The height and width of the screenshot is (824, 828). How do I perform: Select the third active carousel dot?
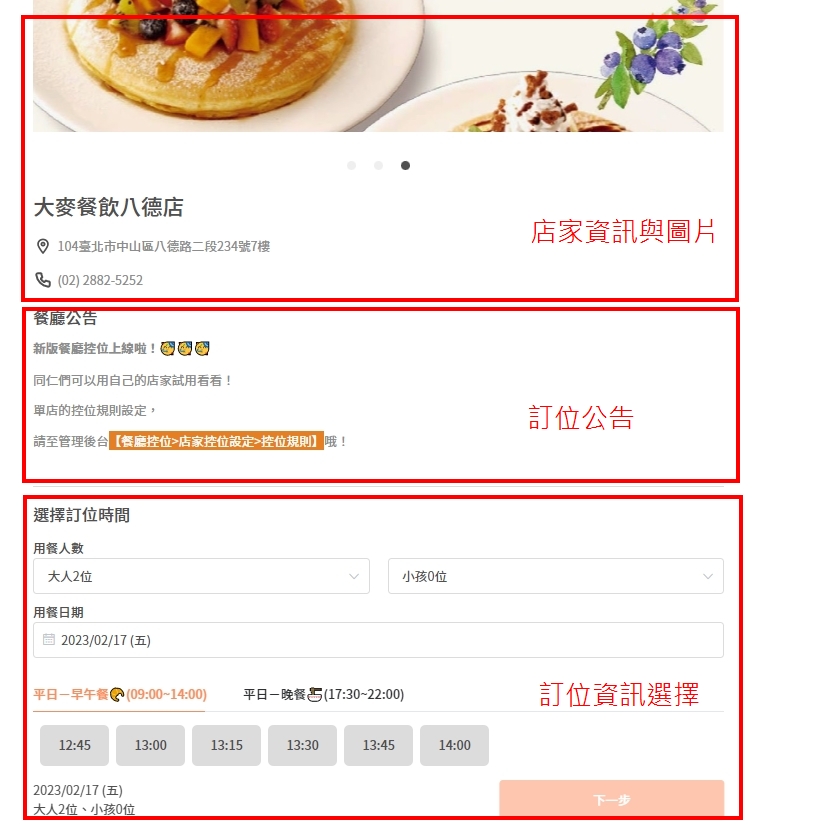406,166
